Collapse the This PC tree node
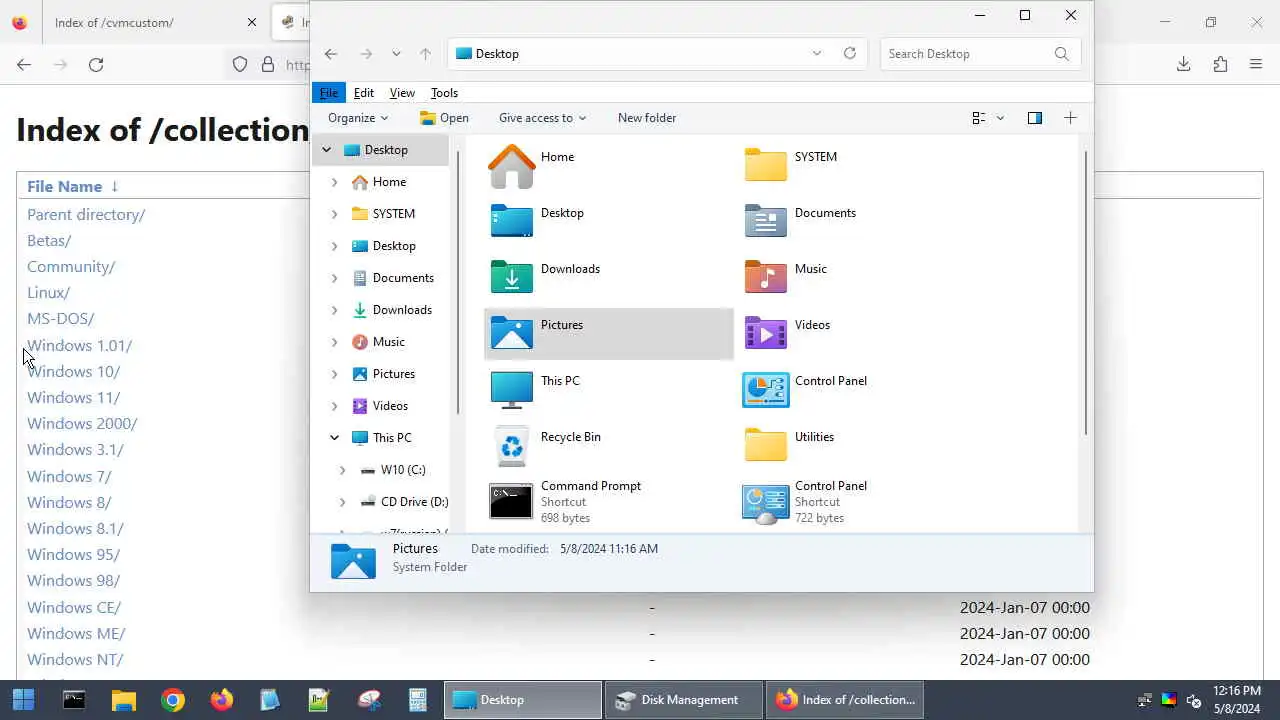This screenshot has width=1280, height=720. tap(334, 438)
